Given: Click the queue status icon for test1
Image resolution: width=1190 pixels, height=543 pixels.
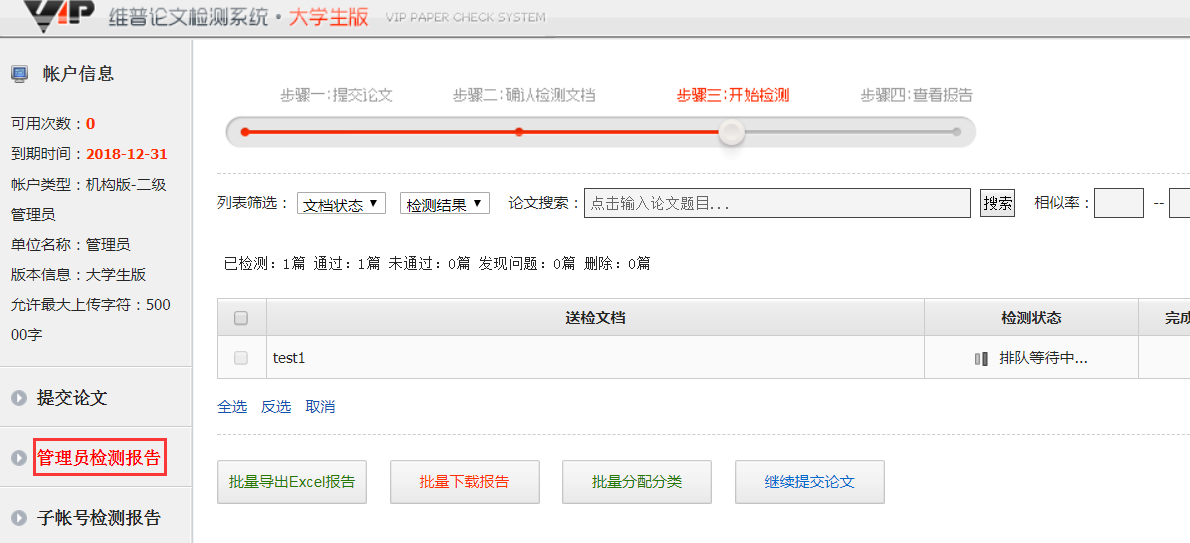Looking at the screenshot, I should click(x=981, y=358).
